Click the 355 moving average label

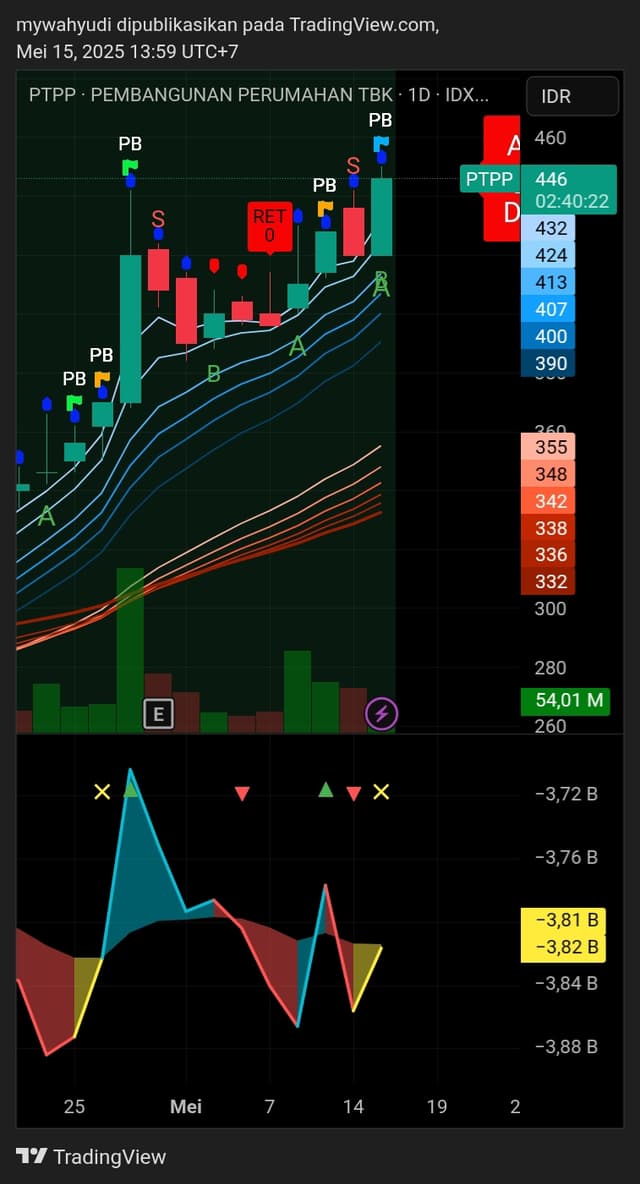(548, 447)
